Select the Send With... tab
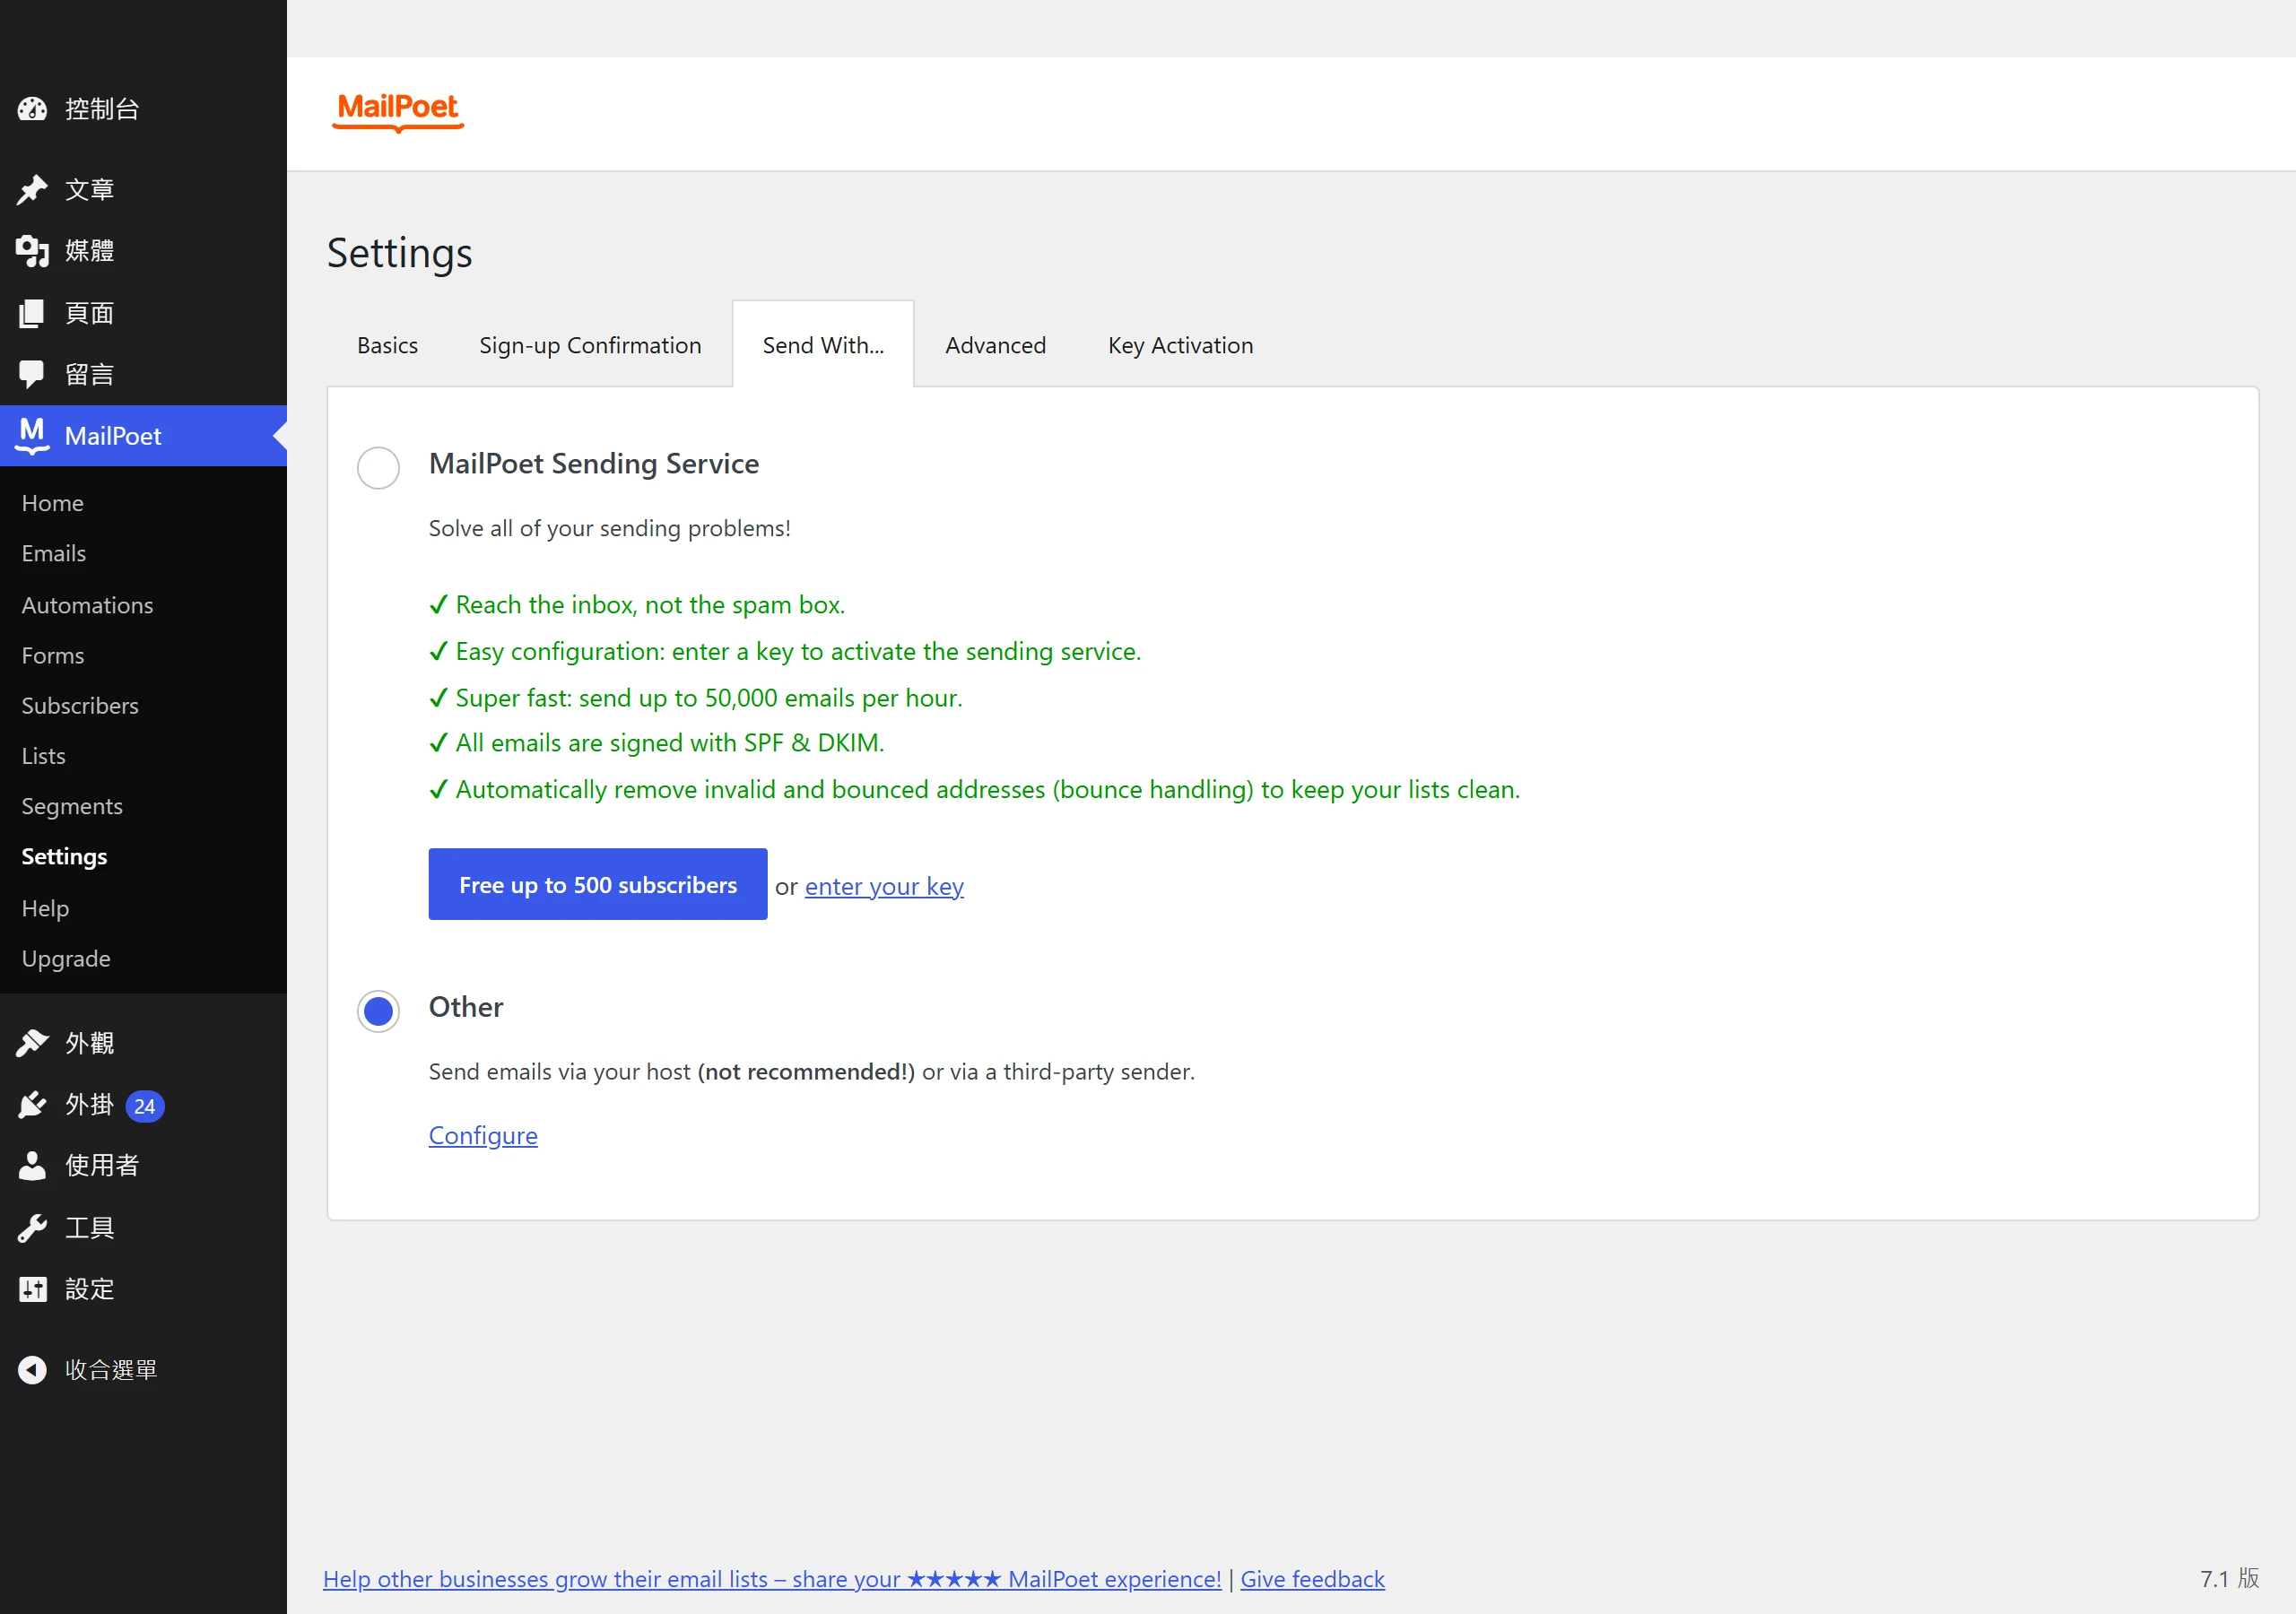Screen dimensions: 2296x1614 pos(823,346)
